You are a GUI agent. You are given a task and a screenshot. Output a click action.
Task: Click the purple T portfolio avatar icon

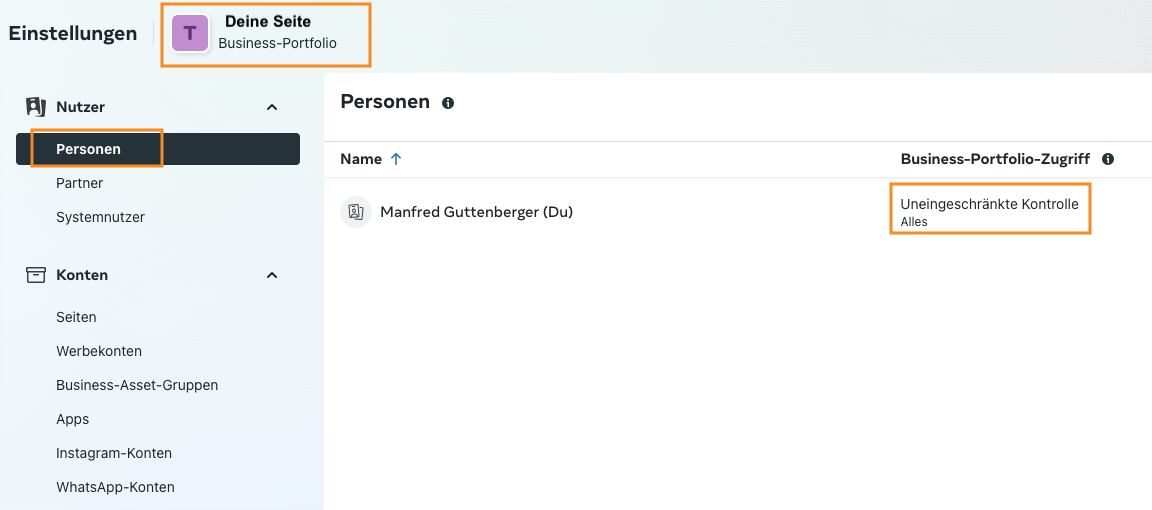pyautogui.click(x=190, y=33)
